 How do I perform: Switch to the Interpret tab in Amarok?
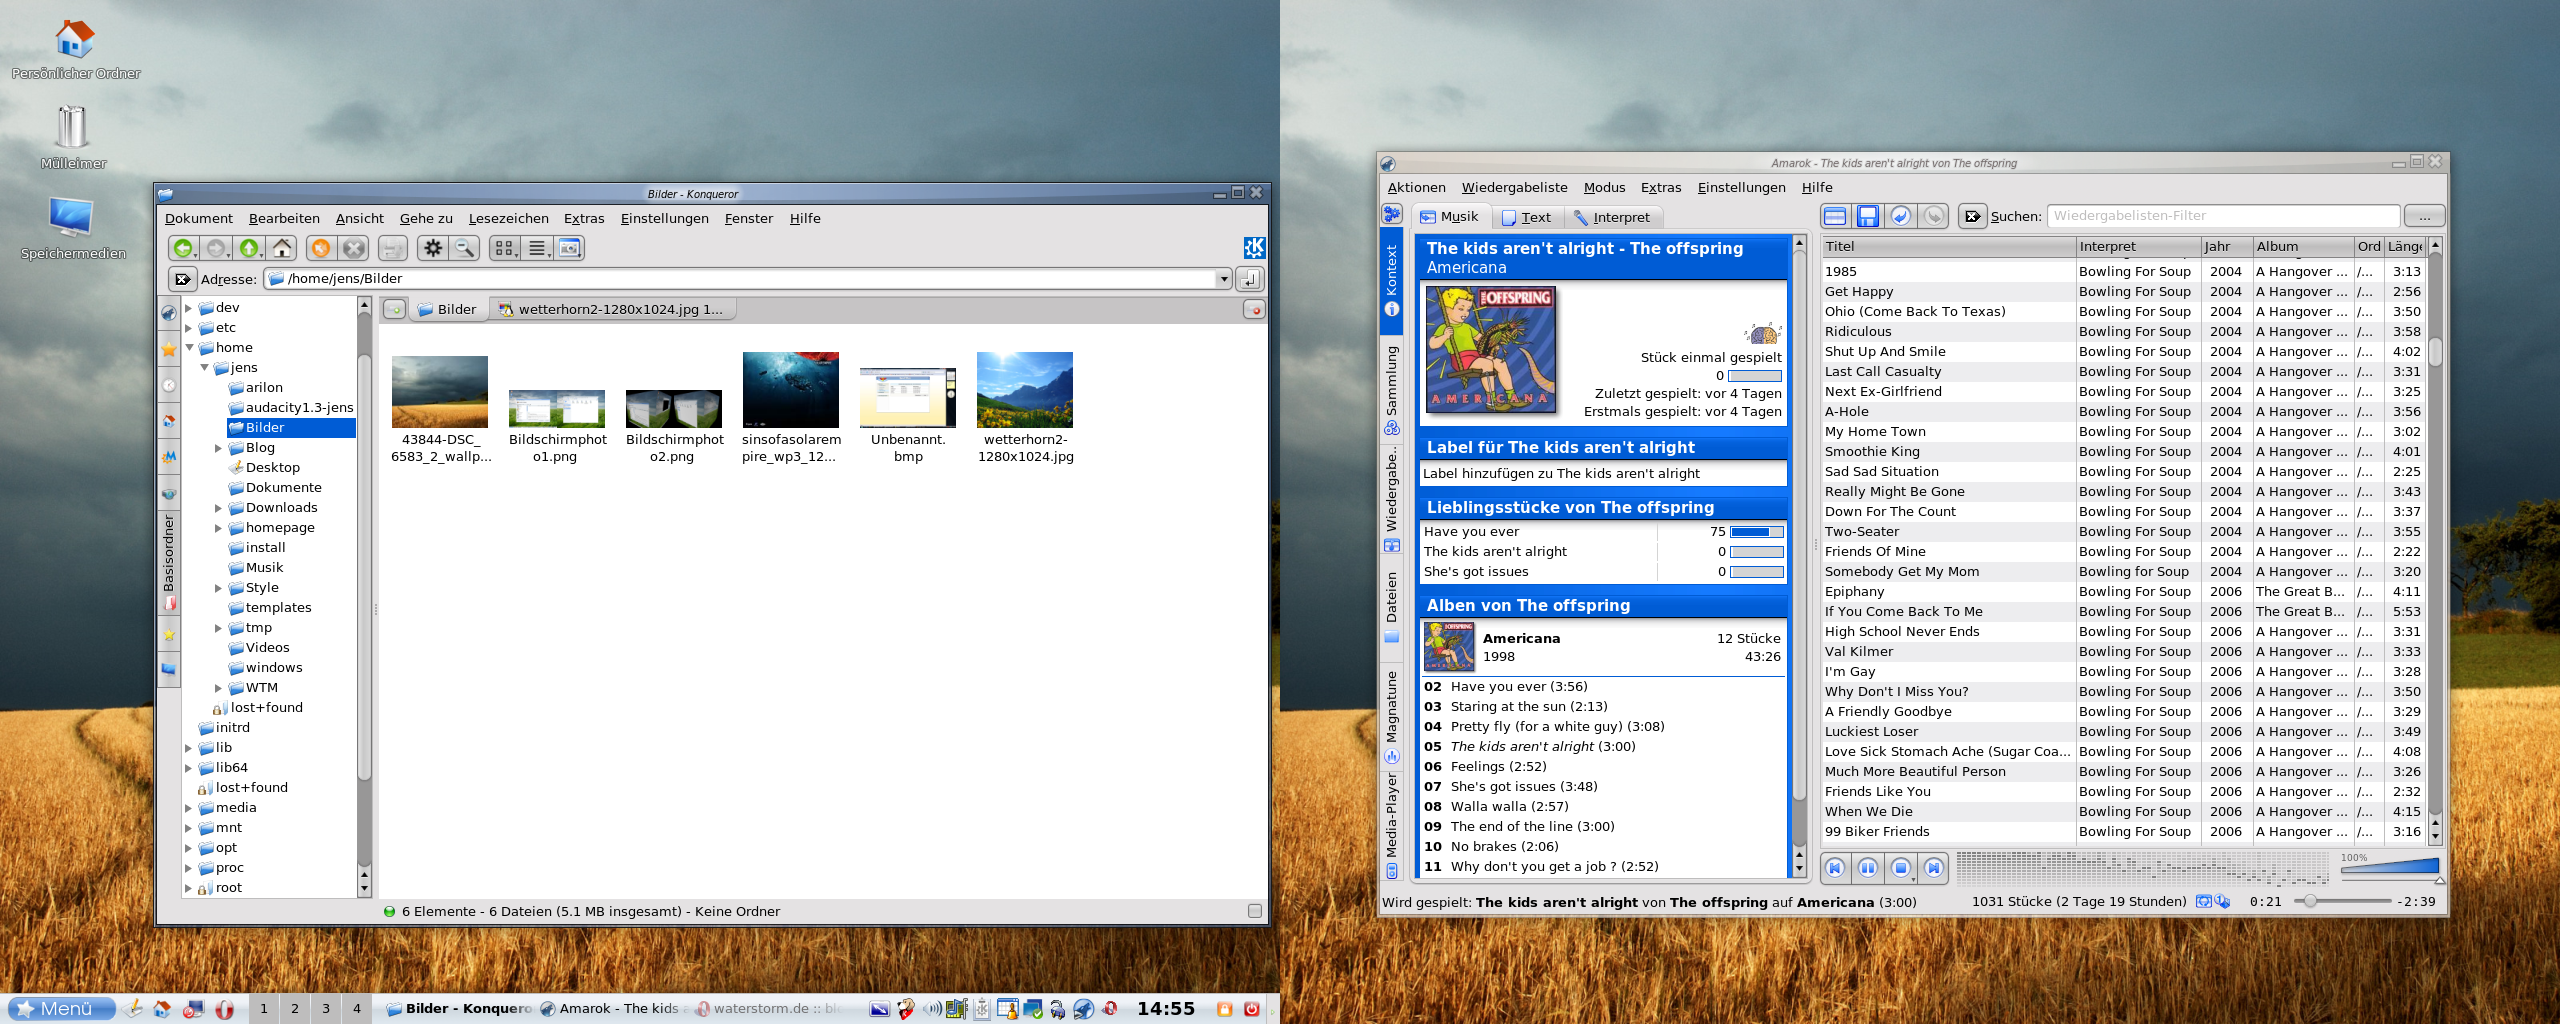tap(1614, 217)
